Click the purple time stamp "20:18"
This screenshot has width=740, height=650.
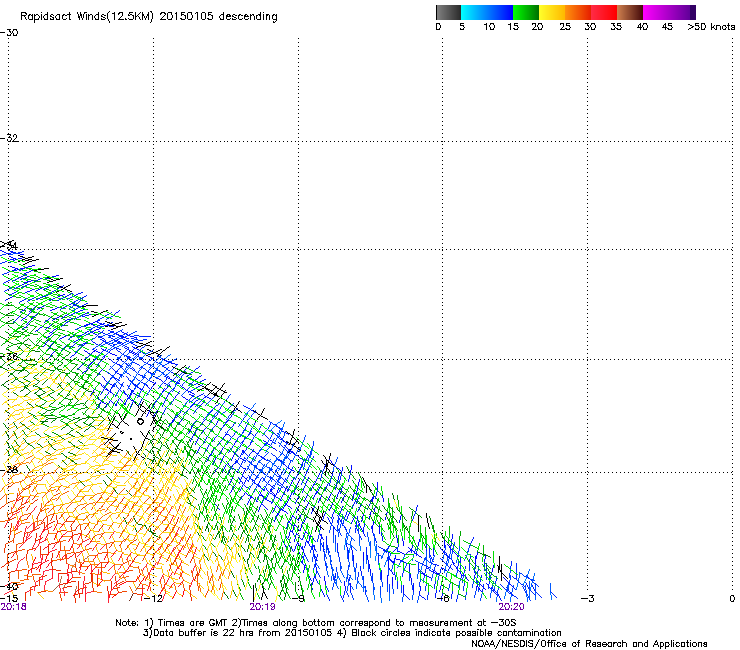pos(14,607)
